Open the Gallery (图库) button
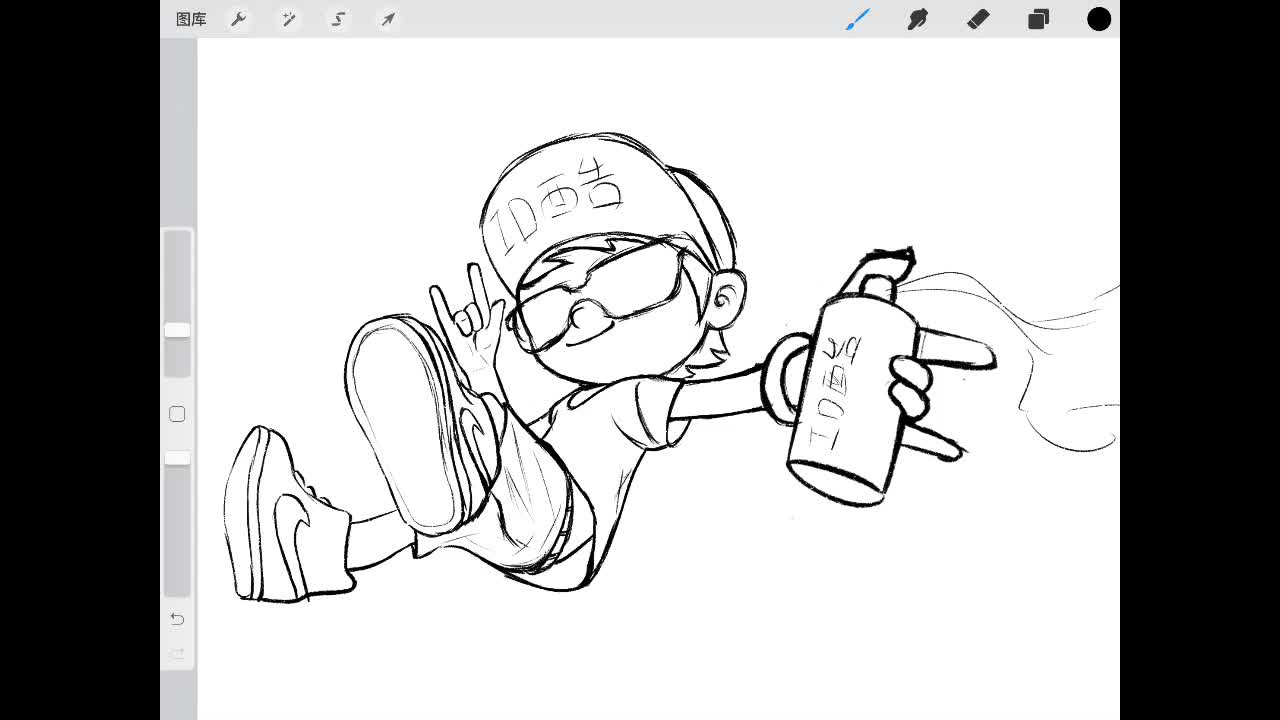1280x720 pixels. pyautogui.click(x=191, y=19)
